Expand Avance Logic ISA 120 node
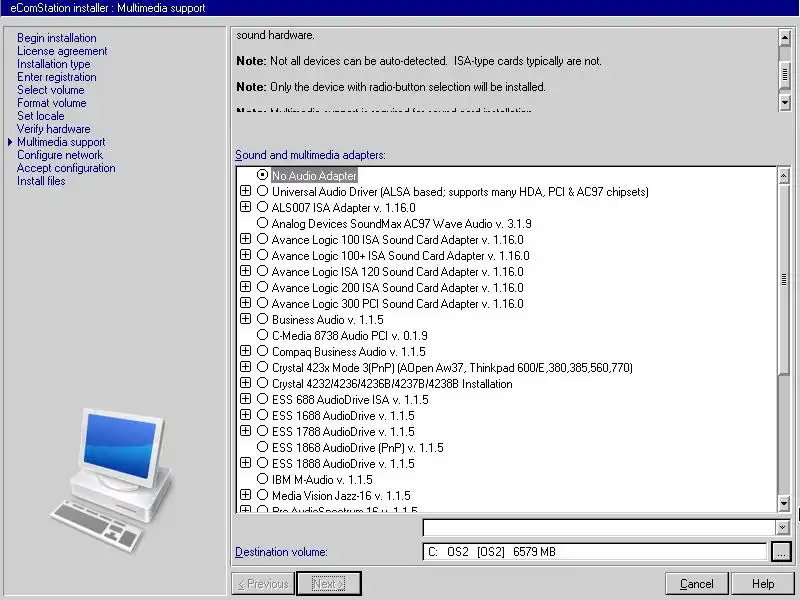800x600 pixels. 245,271
